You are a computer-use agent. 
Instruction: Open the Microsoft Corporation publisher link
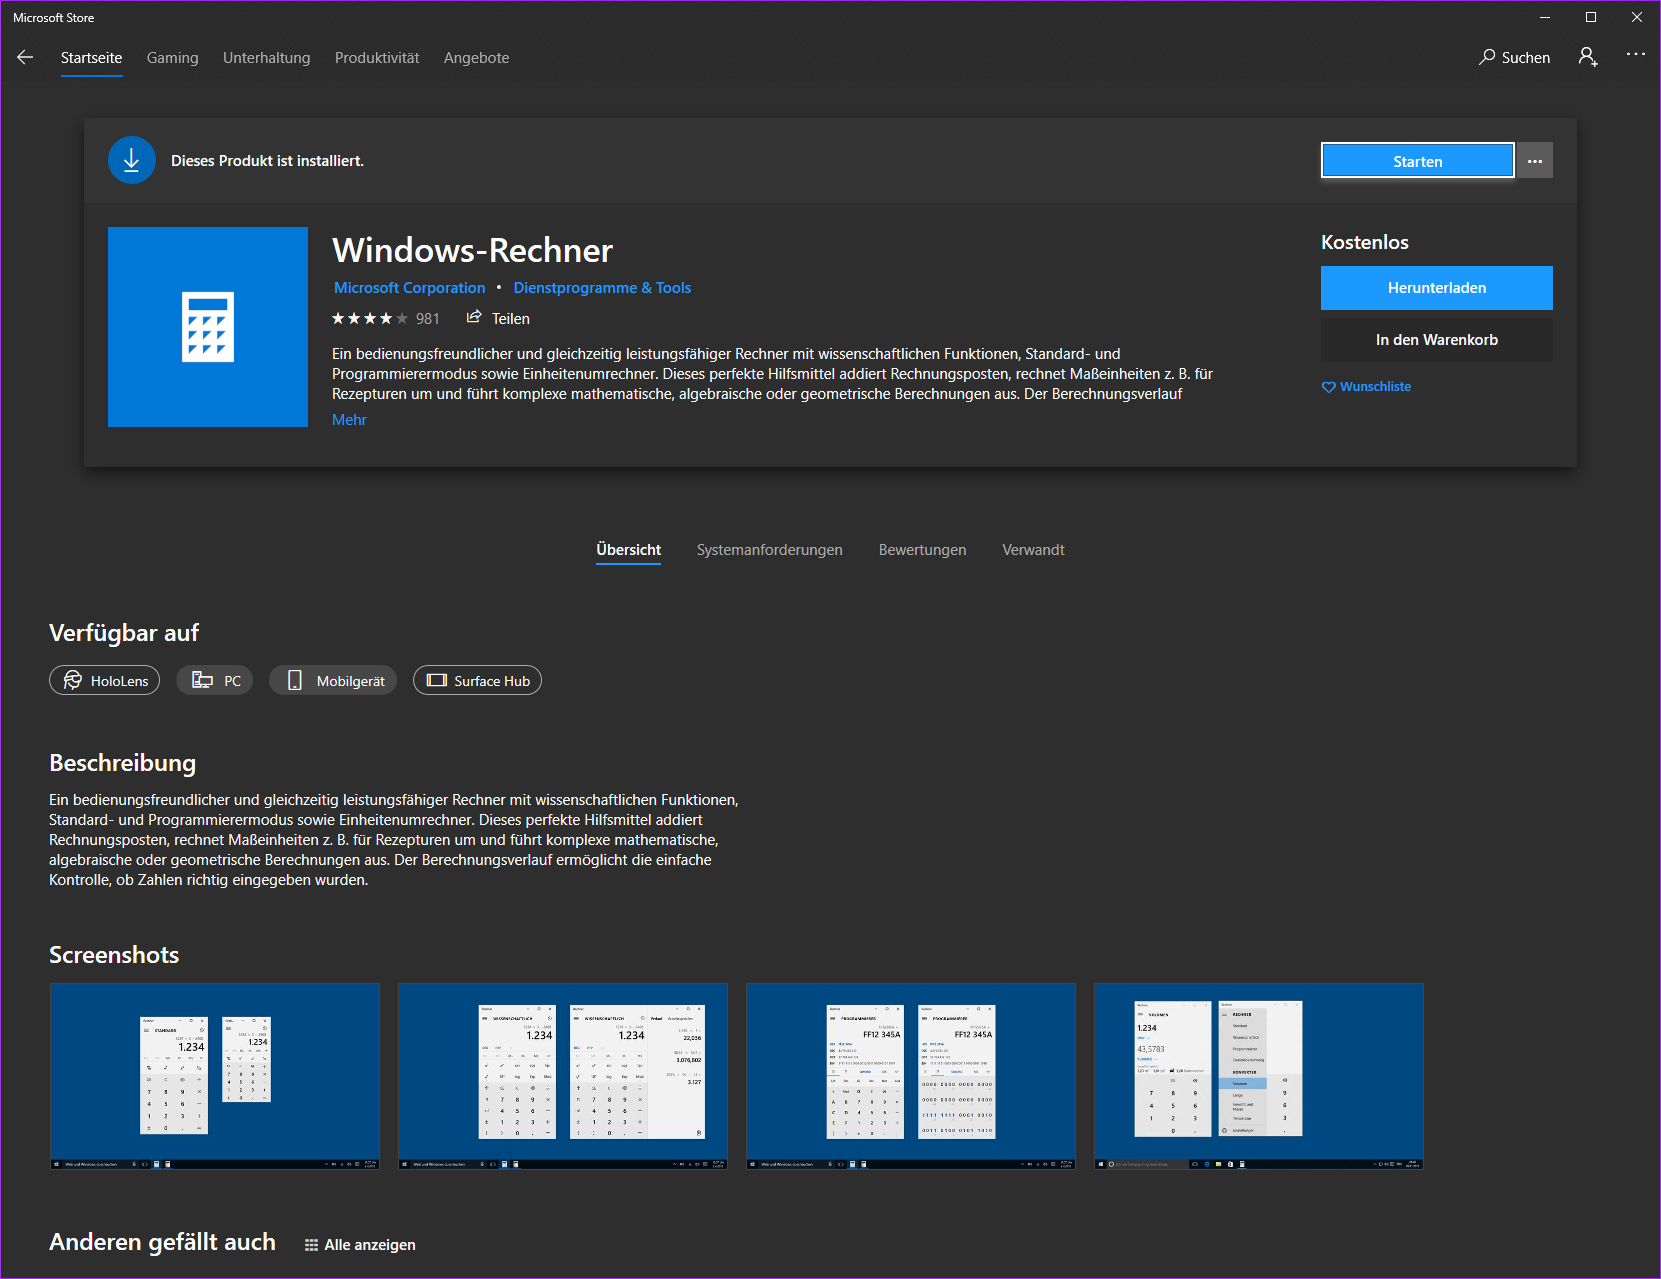coord(409,288)
